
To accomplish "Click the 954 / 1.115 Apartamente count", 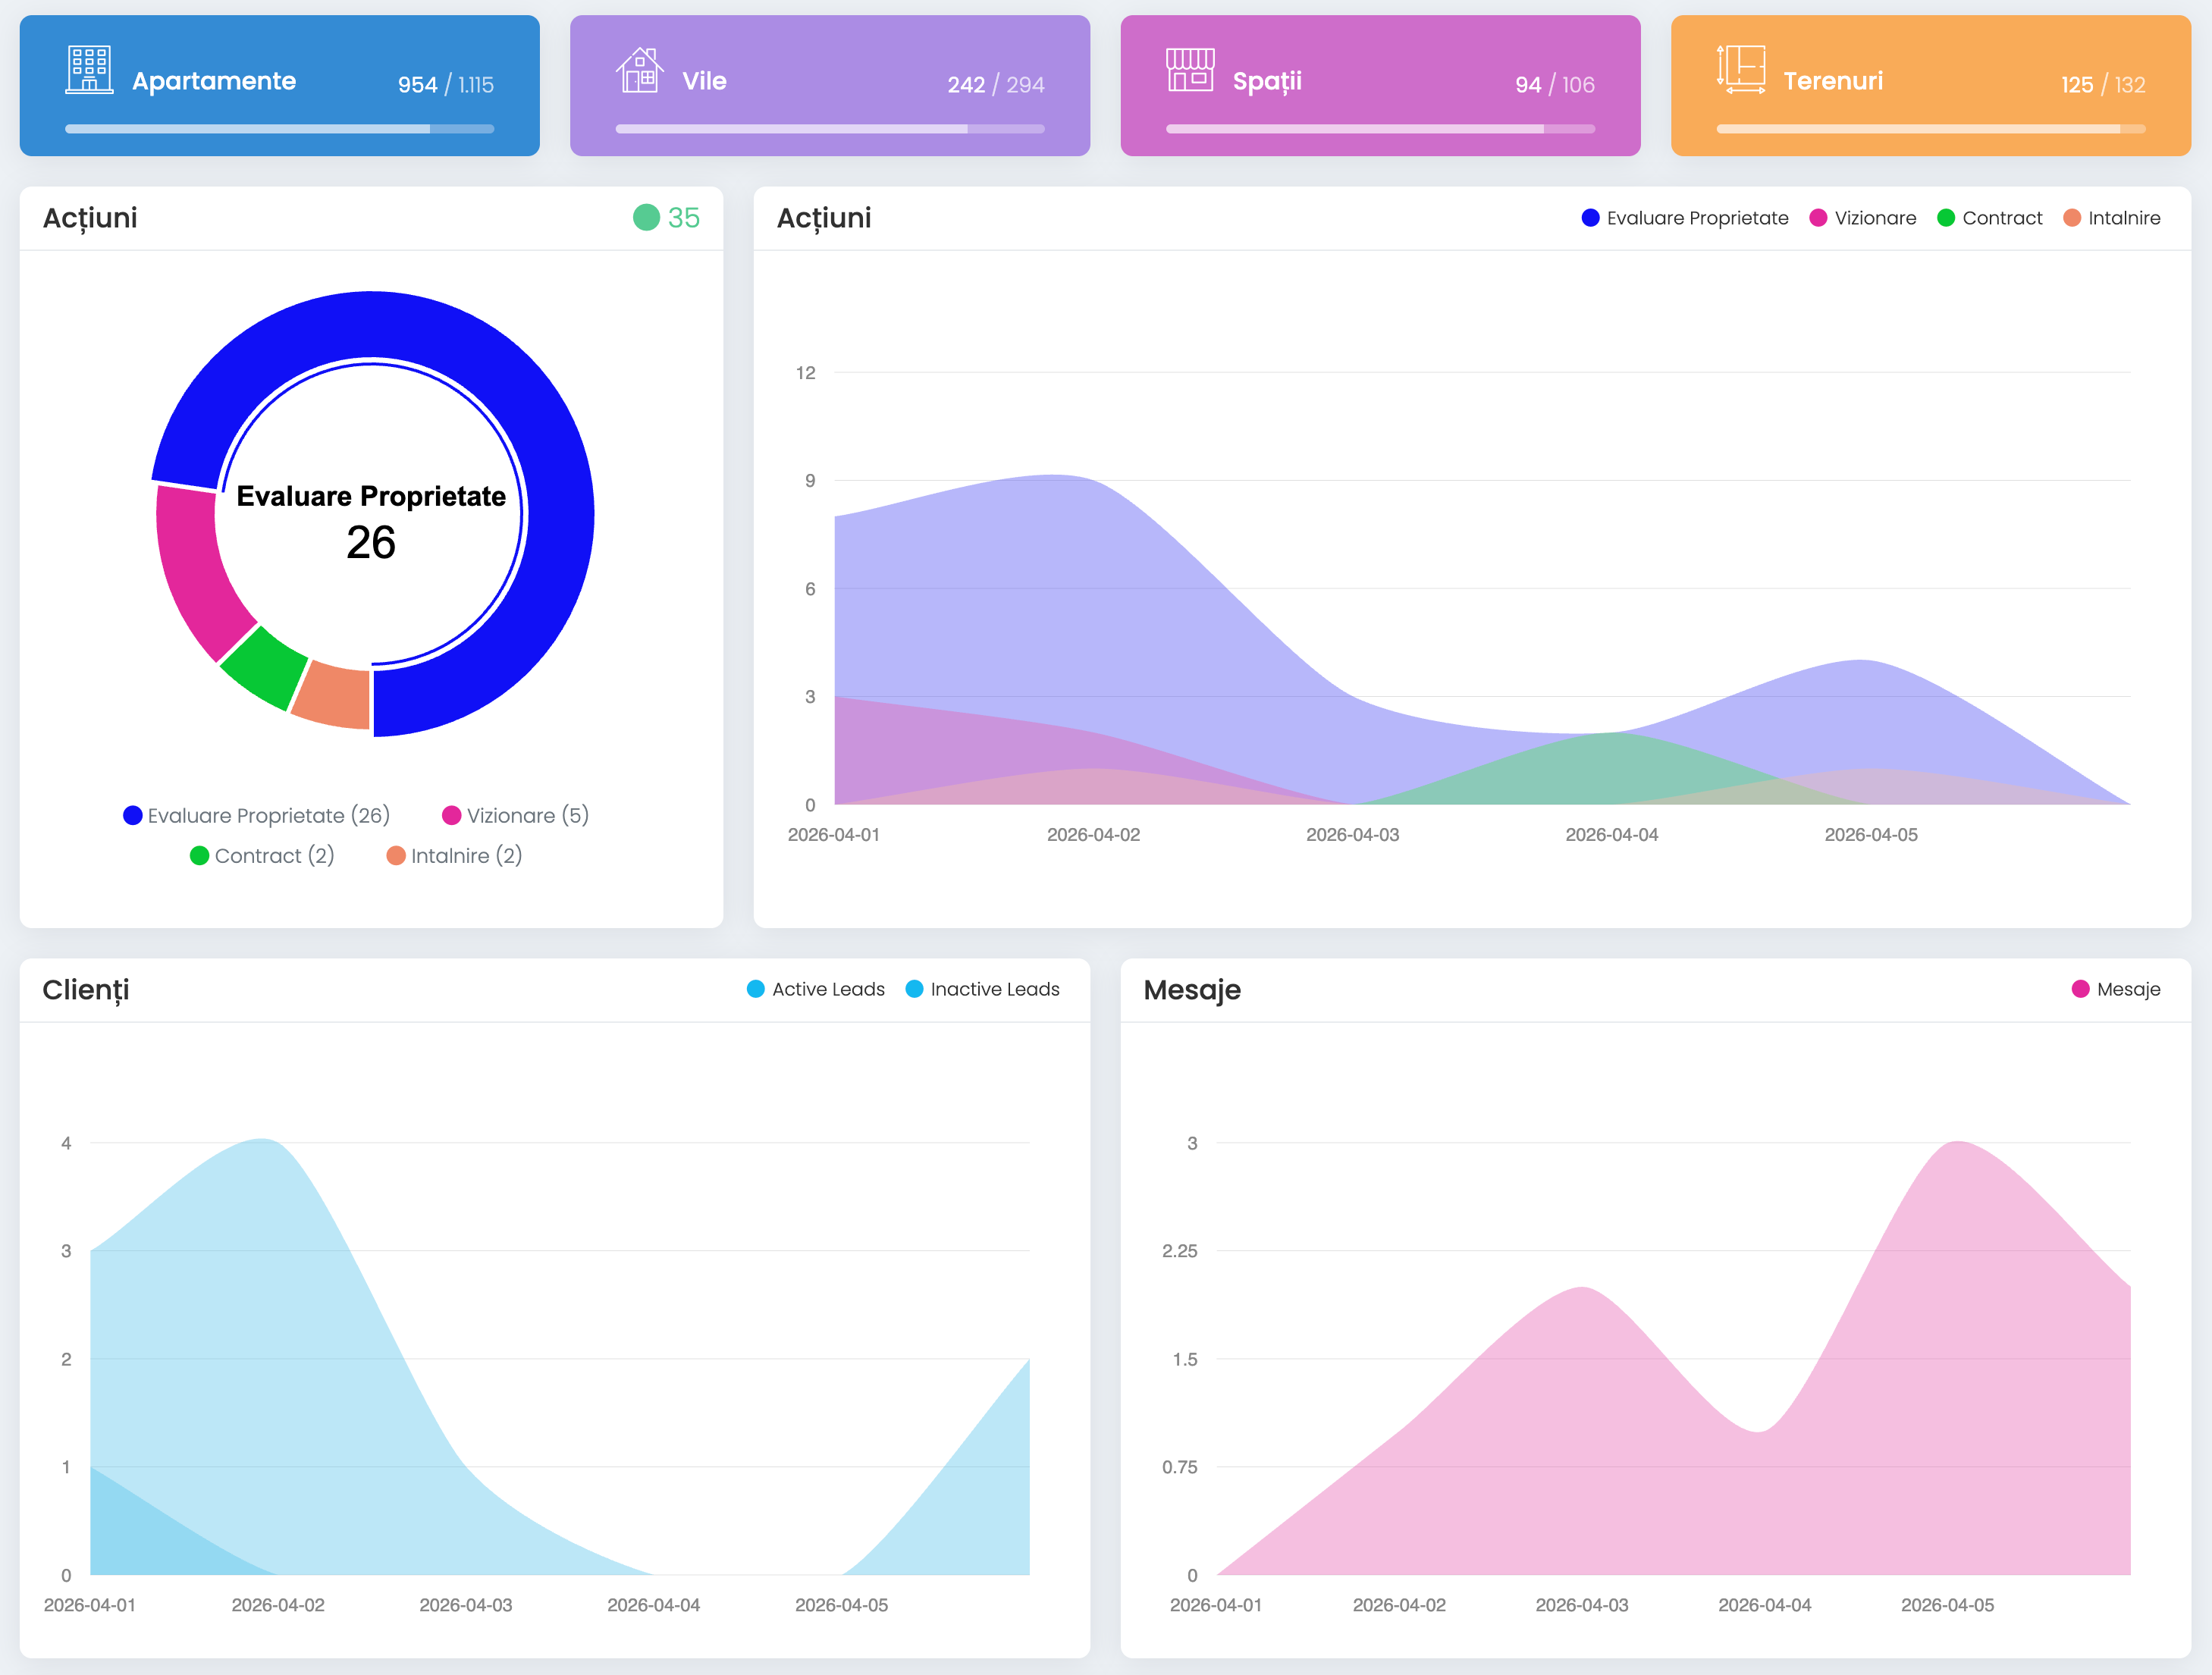I will click(446, 85).
